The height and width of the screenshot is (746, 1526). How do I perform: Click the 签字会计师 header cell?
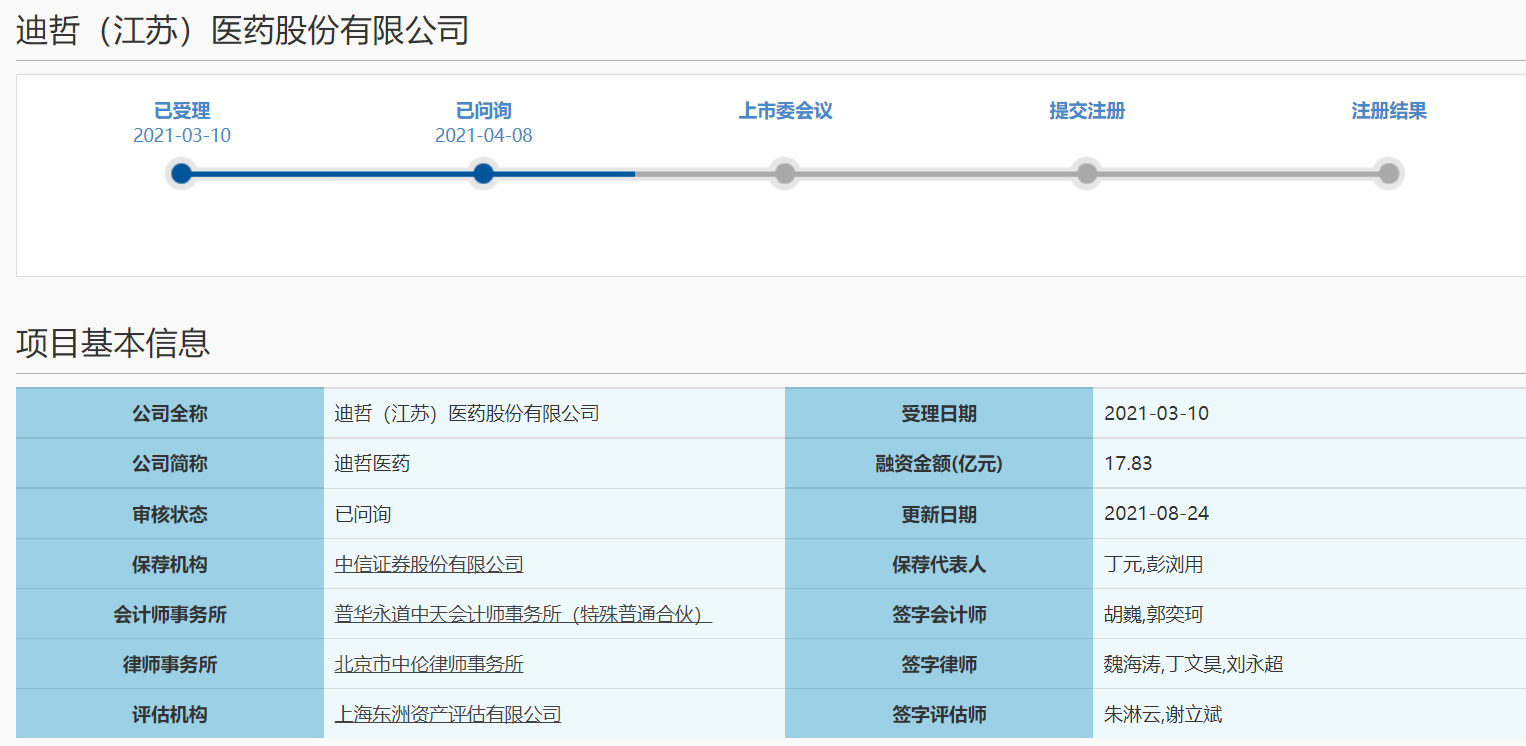939,614
